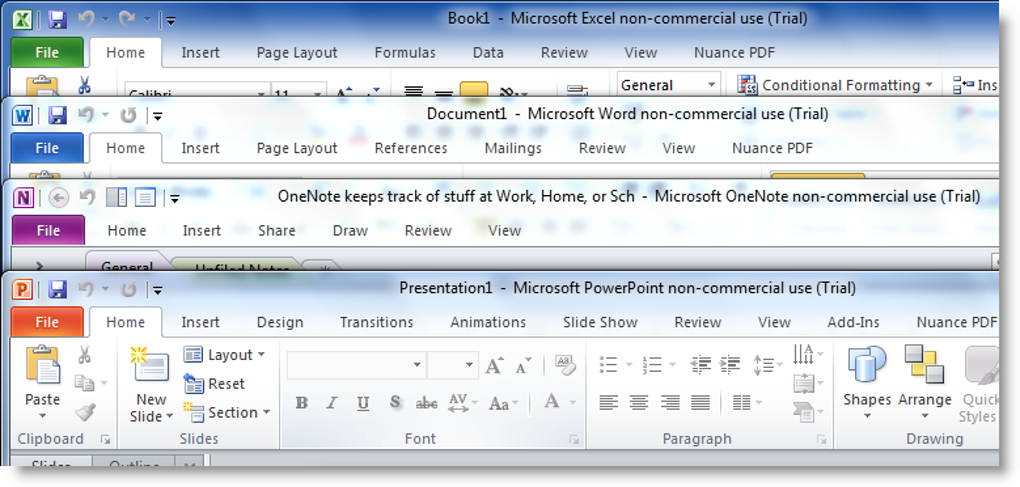Screen dimensions: 1020x487
Task: Click the blue File button in Word
Action: pyautogui.click(x=47, y=148)
